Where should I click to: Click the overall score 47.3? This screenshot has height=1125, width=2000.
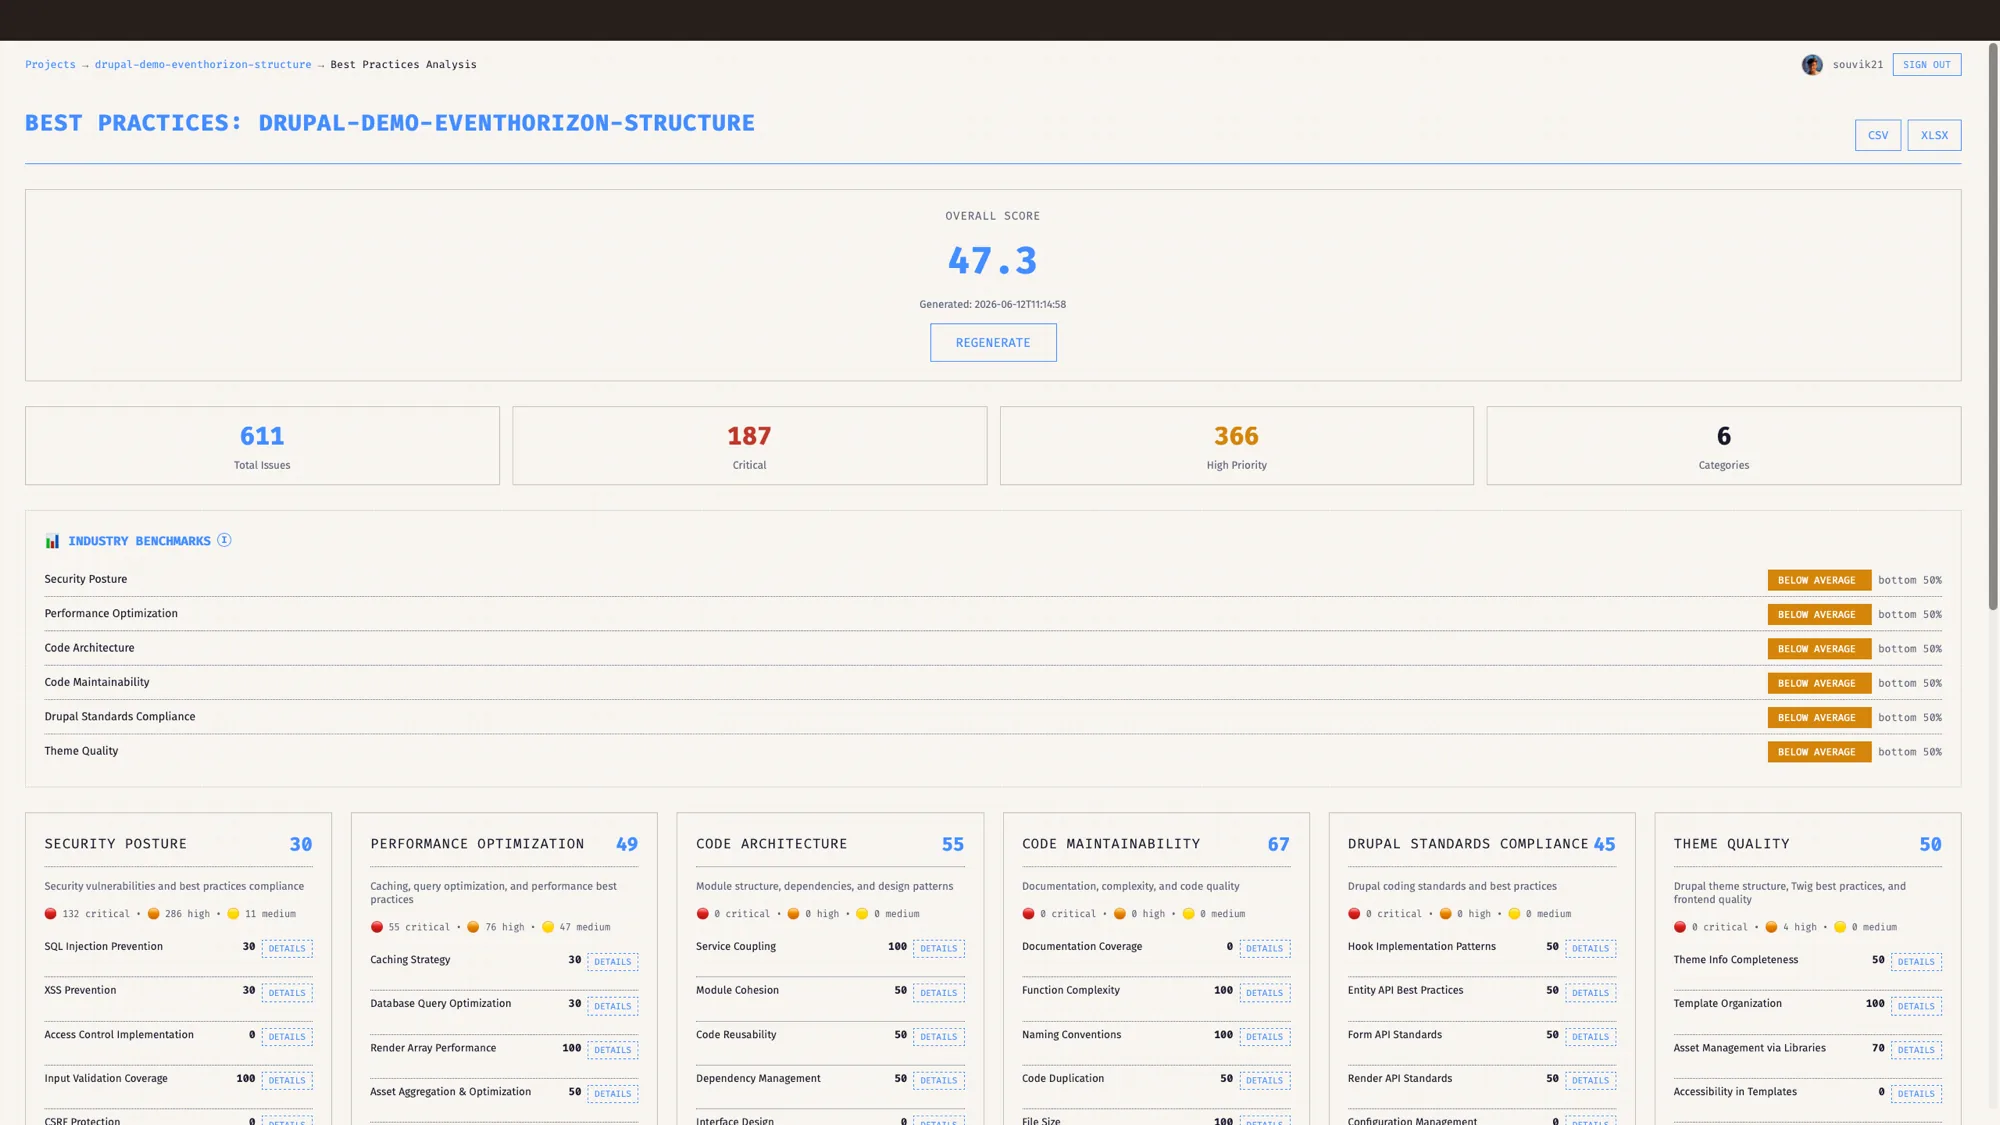(x=993, y=261)
